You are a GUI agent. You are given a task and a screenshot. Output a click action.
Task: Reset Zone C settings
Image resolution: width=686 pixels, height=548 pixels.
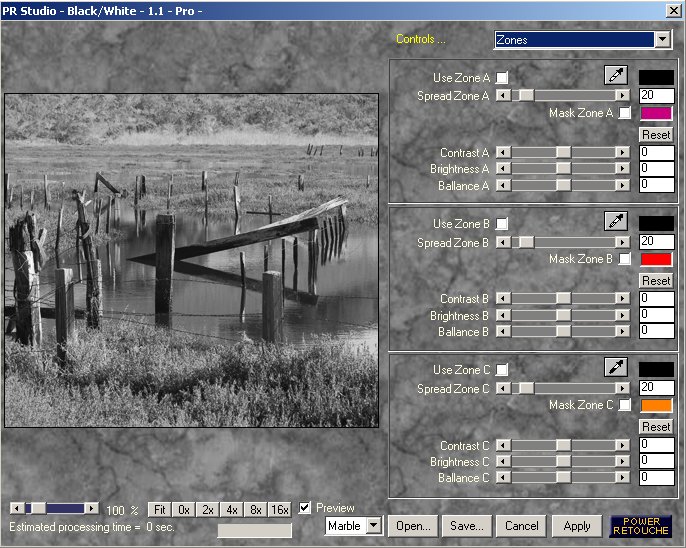[656, 426]
